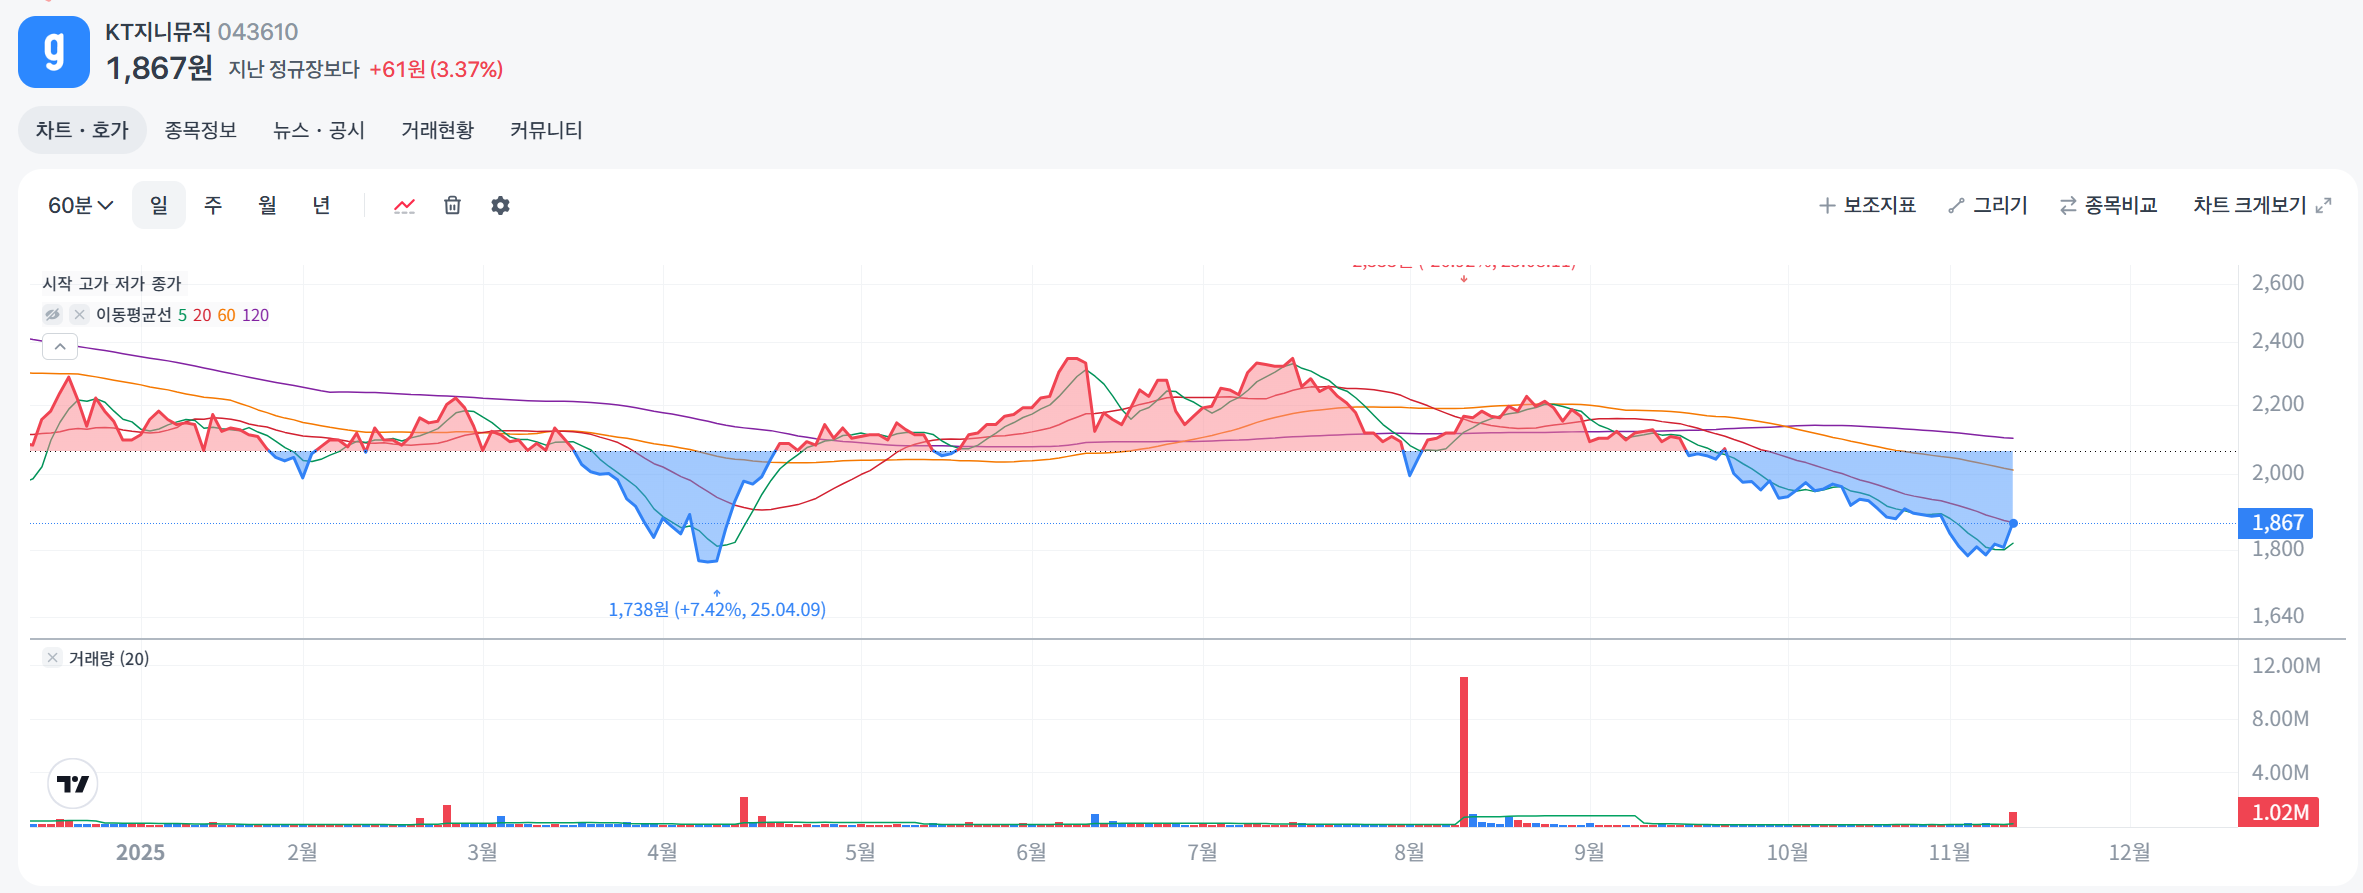Click the KT지니뮤직 stock name
The height and width of the screenshot is (893, 2363).
pyautogui.click(x=158, y=32)
